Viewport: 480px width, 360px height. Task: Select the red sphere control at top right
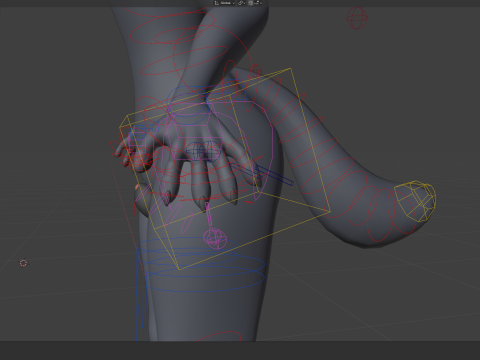[x=357, y=18]
